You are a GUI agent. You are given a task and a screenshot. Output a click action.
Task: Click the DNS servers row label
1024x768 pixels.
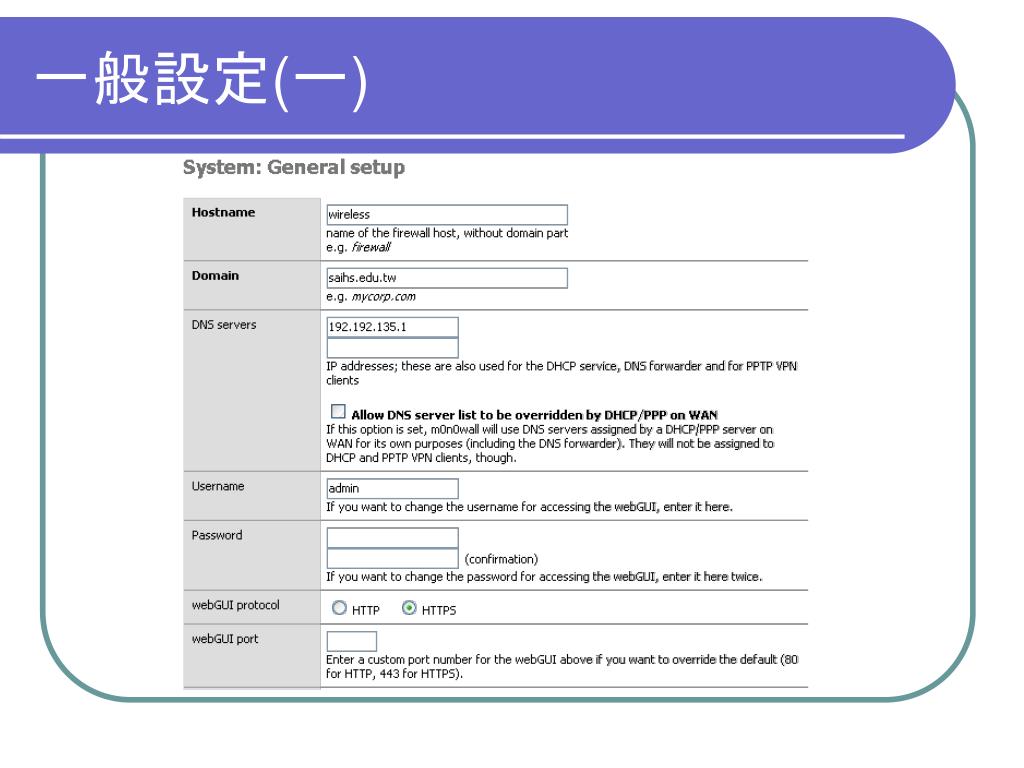click(x=224, y=325)
